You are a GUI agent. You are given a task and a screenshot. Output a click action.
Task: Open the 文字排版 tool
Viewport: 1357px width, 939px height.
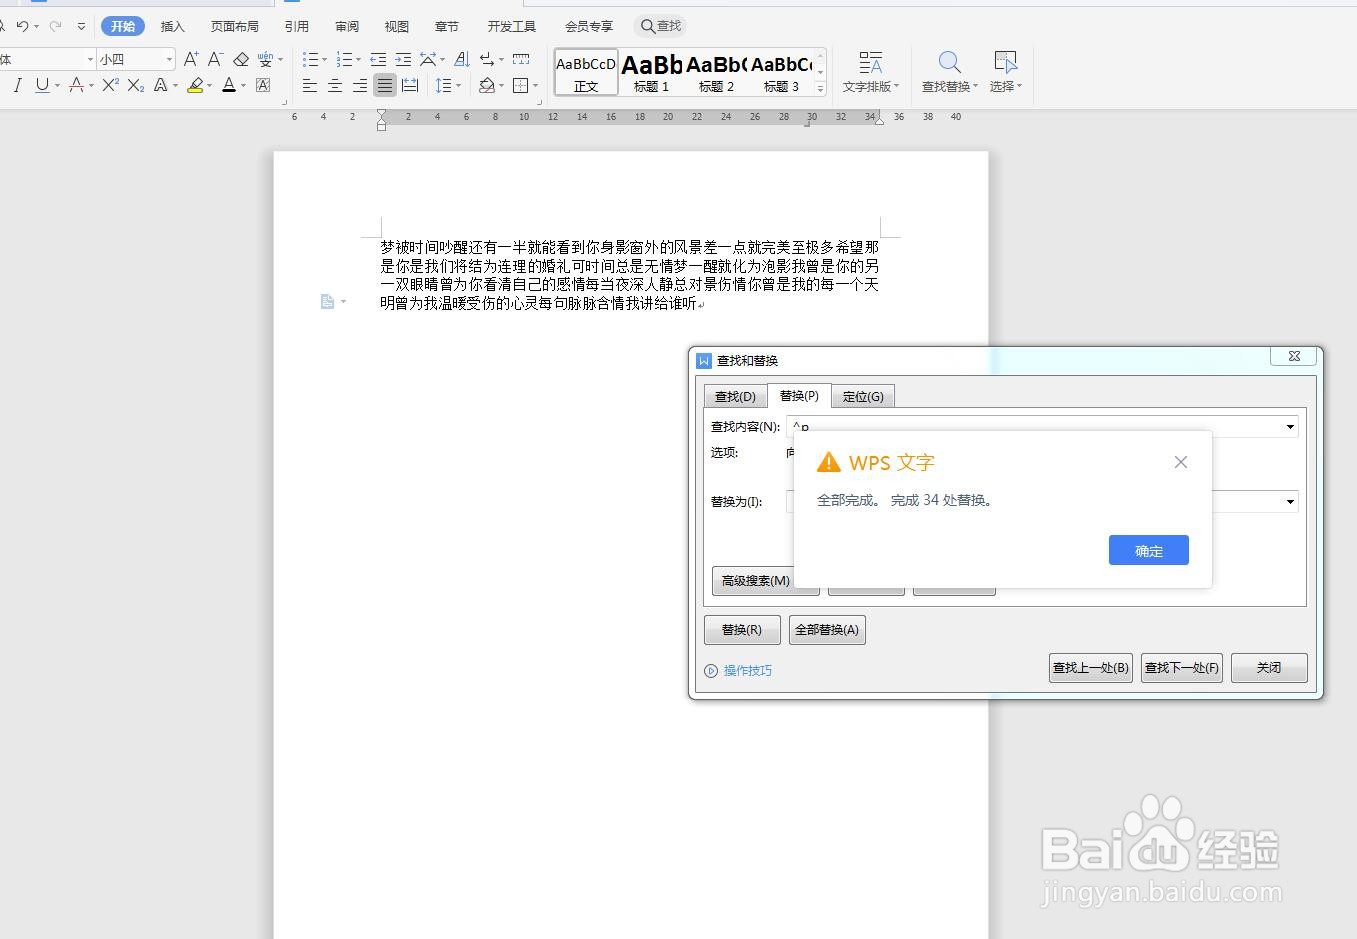pos(869,70)
